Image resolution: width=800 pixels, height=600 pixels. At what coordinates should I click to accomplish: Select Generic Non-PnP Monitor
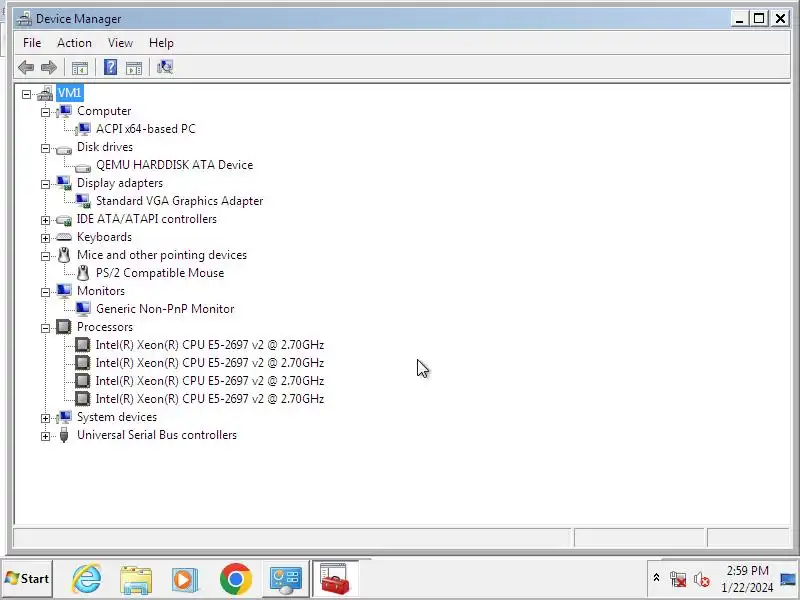(165, 309)
